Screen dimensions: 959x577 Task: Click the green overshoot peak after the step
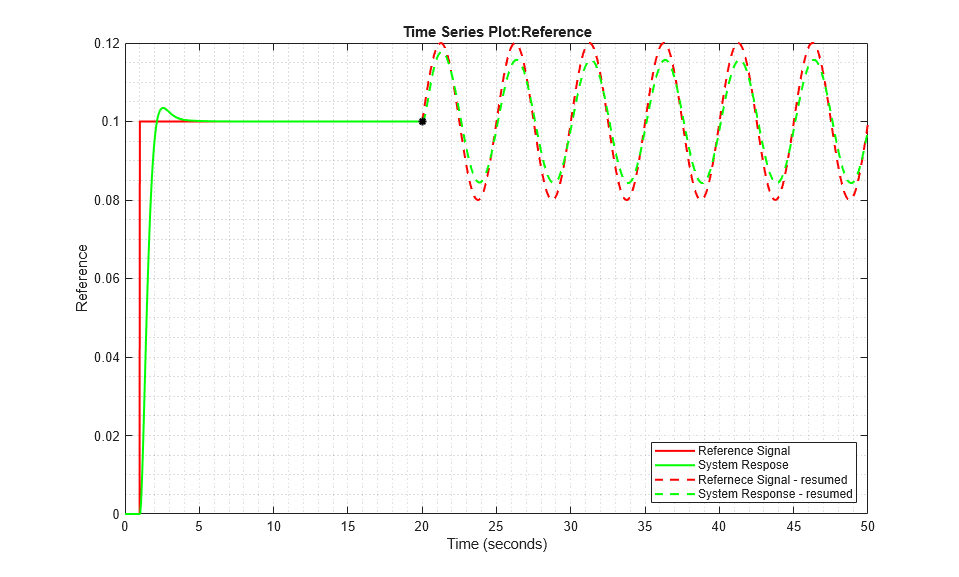163,108
